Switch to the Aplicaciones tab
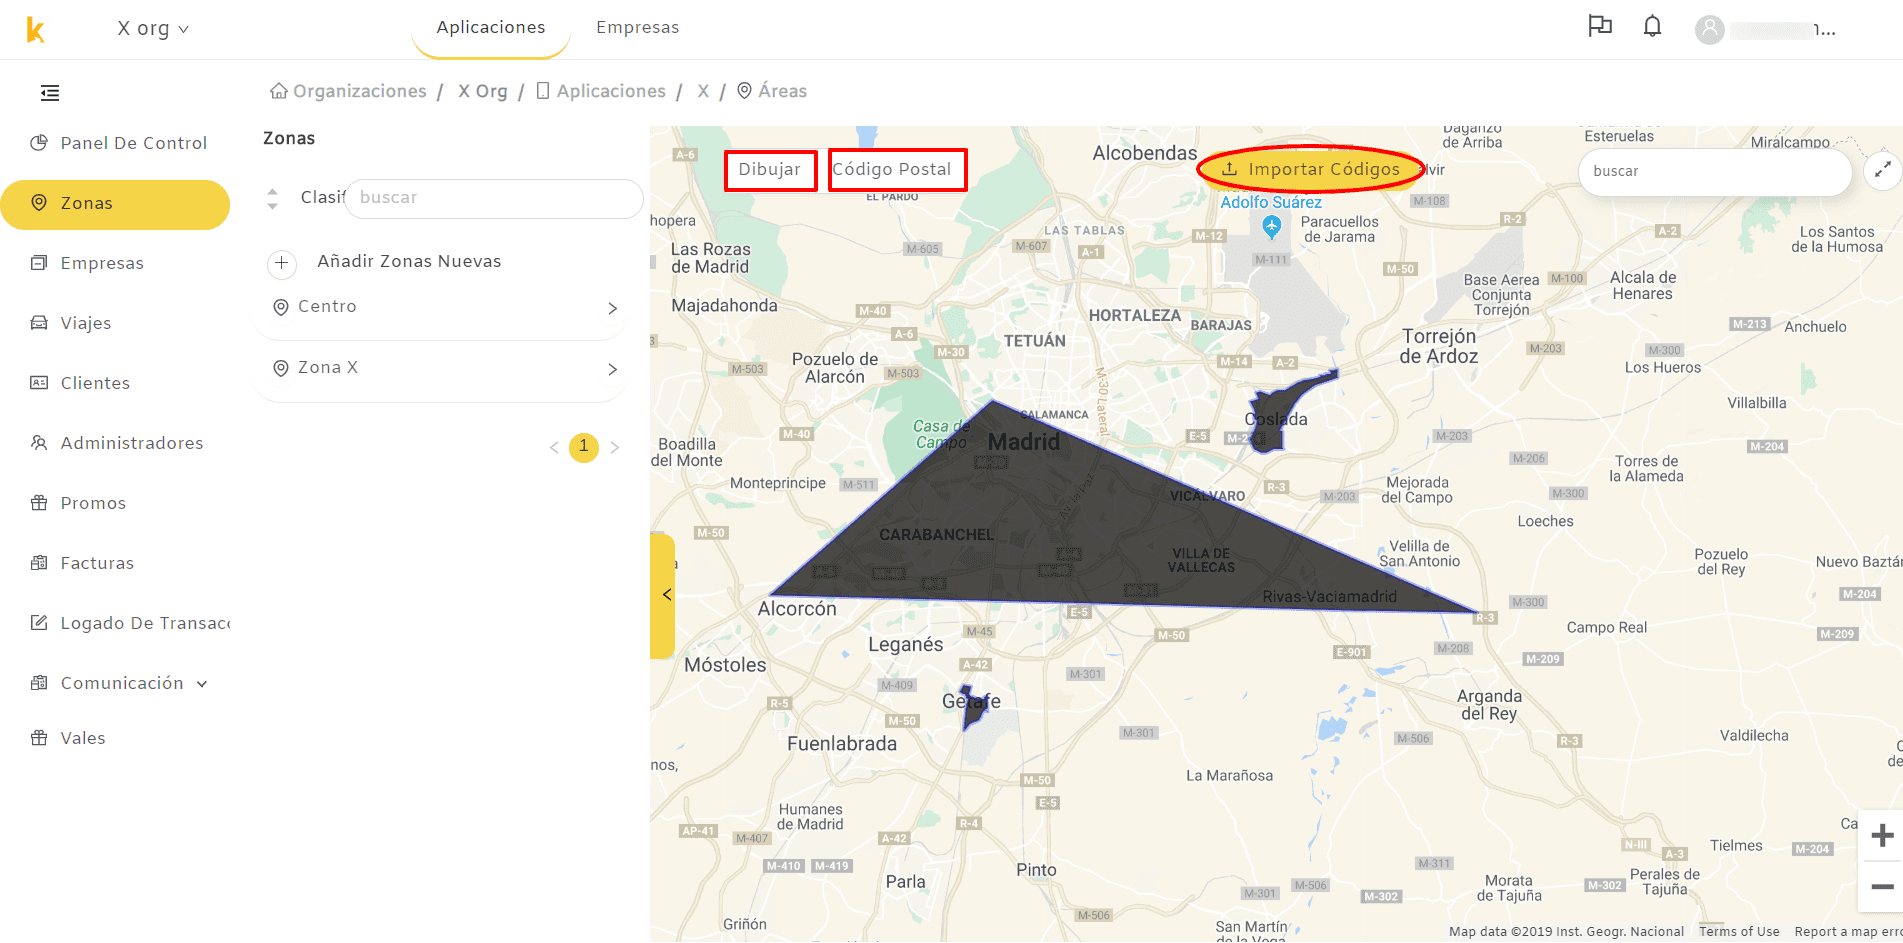Viewport: 1903px width, 943px height. click(491, 28)
